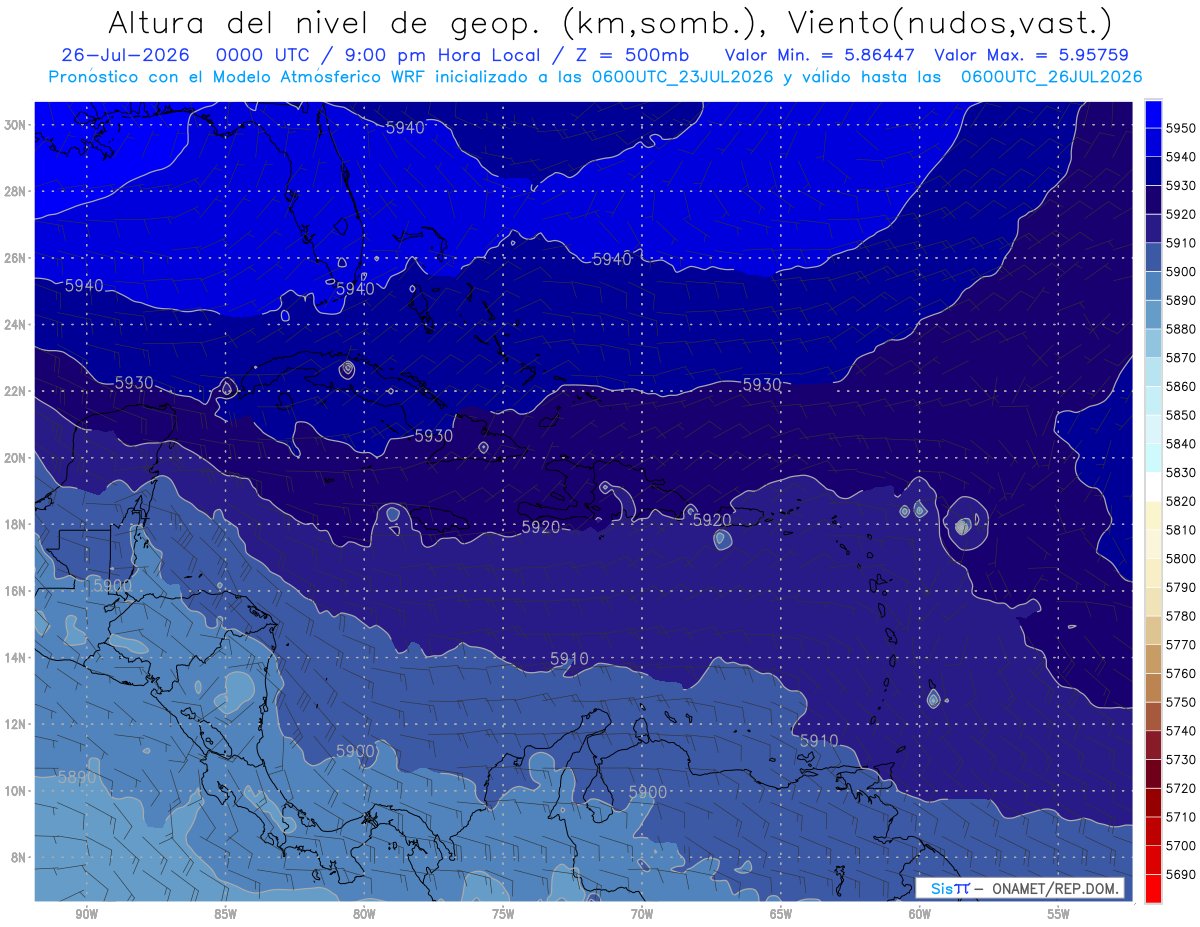The width and height of the screenshot is (1200, 927).
Task: Select the date text '26-Jul-2026'
Action: coord(126,55)
